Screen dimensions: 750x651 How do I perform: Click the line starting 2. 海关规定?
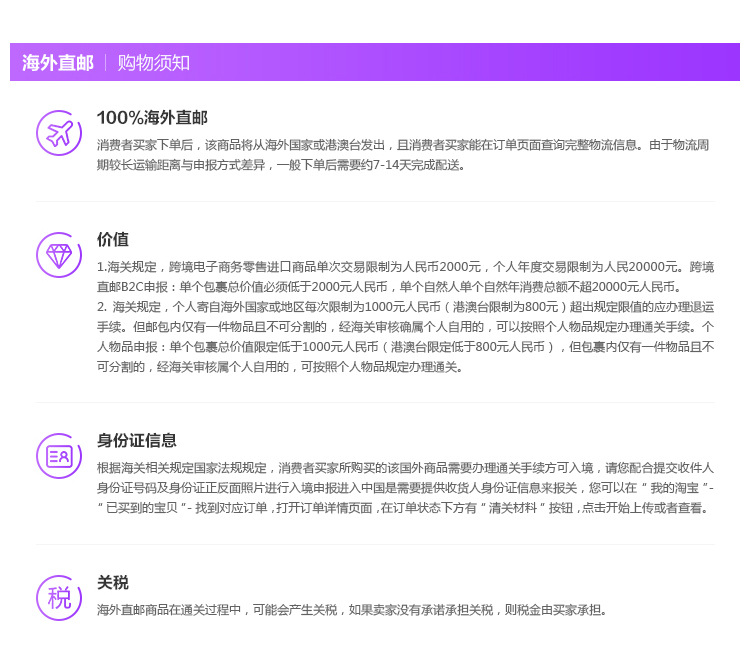(405, 307)
